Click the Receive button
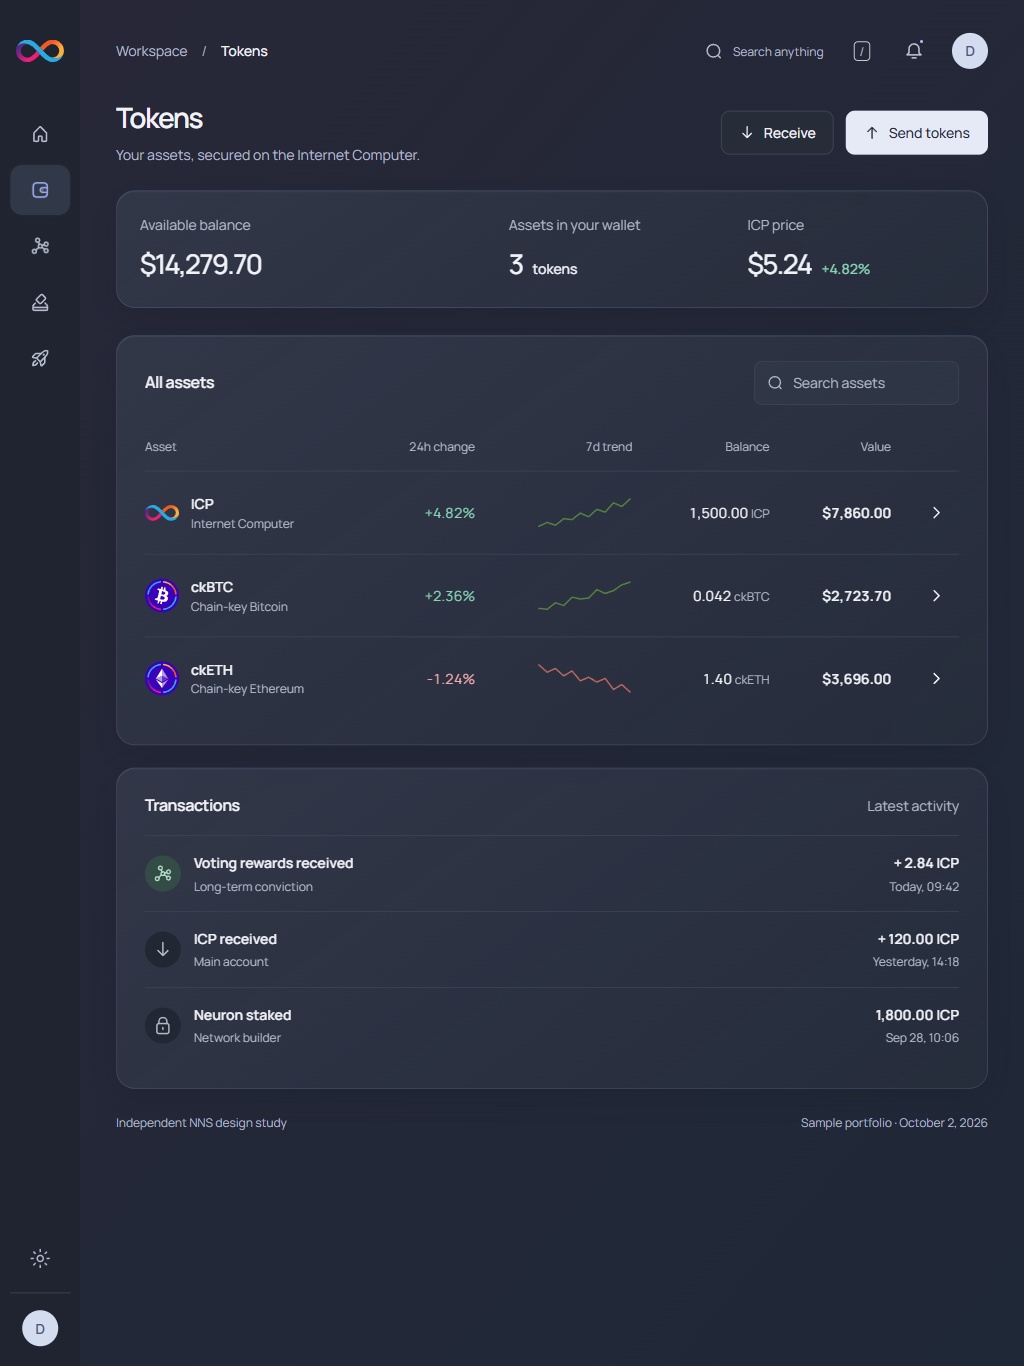 click(x=777, y=133)
